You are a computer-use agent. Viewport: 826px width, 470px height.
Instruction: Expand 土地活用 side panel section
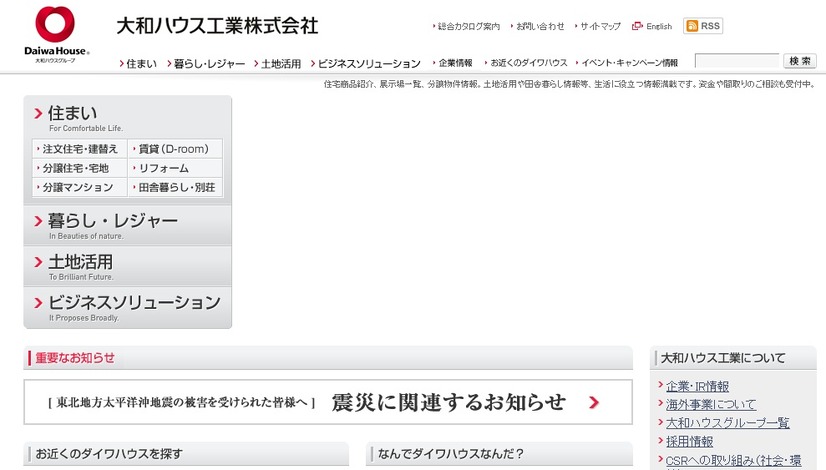127,267
